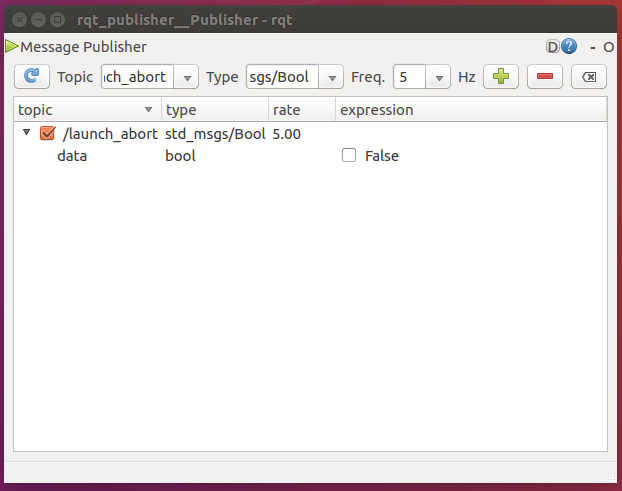Open help via the blue question mark
622x491 pixels.
[569, 47]
